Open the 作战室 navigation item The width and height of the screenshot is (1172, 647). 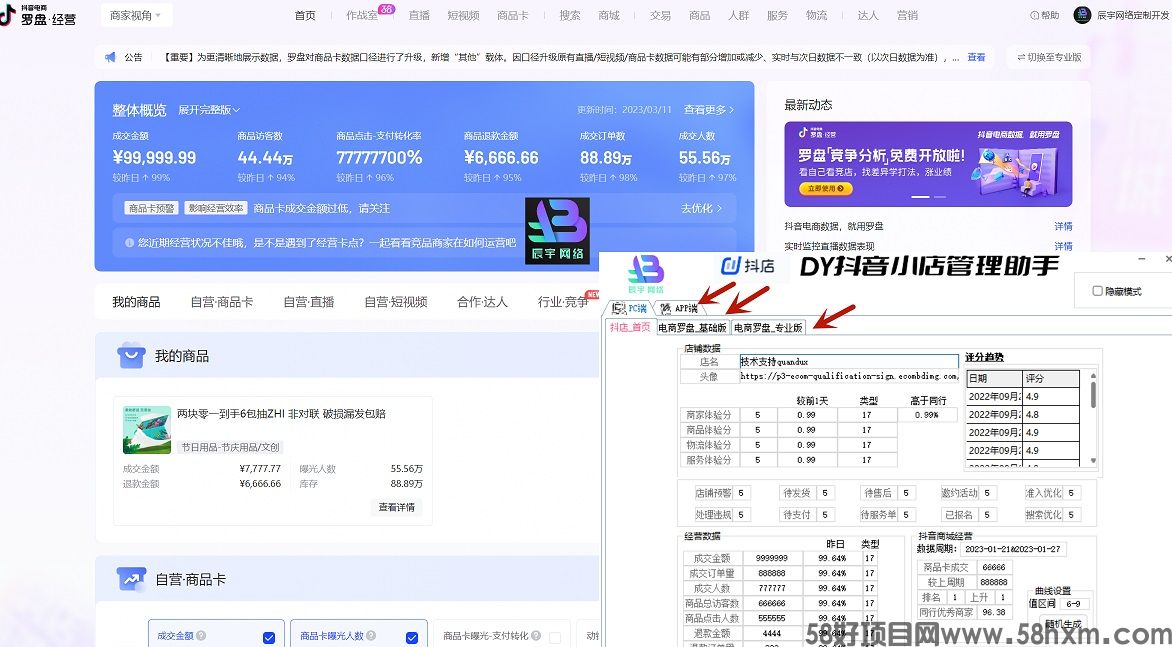click(362, 15)
